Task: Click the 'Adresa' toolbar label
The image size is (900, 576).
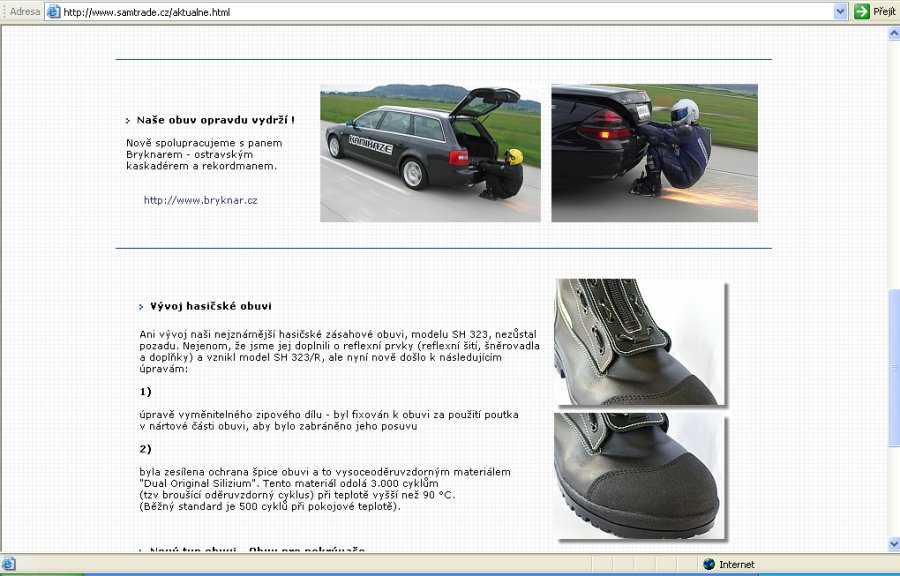Action: pos(25,12)
